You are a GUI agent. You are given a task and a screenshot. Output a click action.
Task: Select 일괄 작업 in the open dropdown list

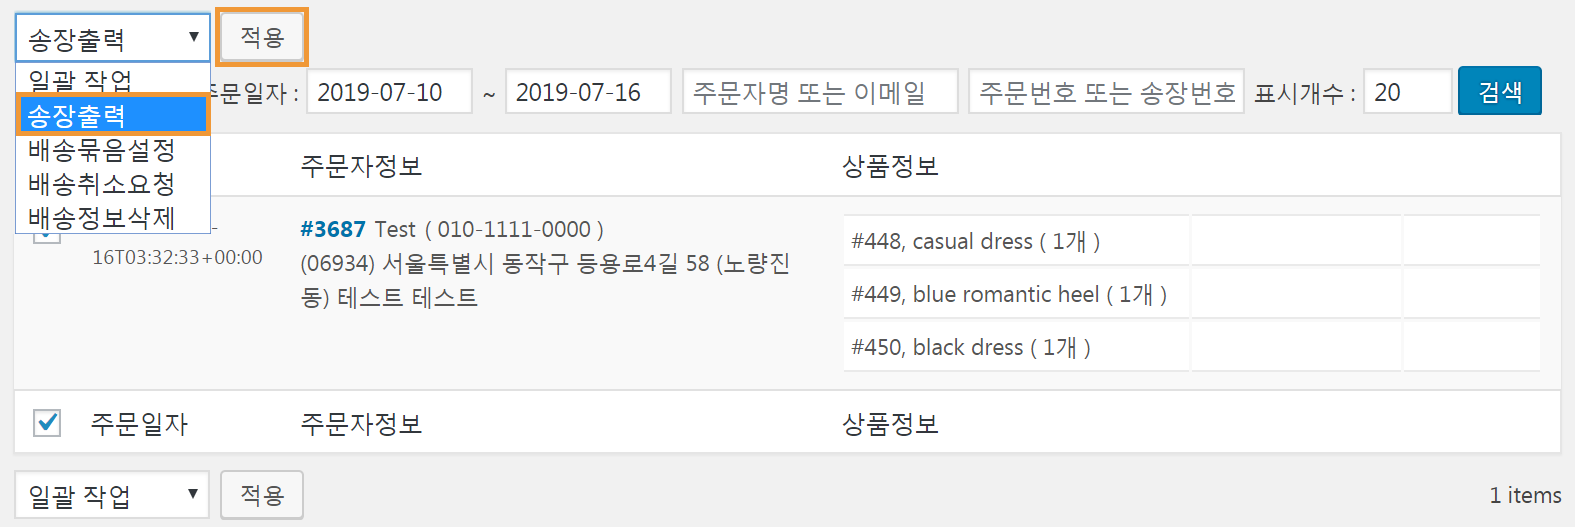[x=80, y=80]
